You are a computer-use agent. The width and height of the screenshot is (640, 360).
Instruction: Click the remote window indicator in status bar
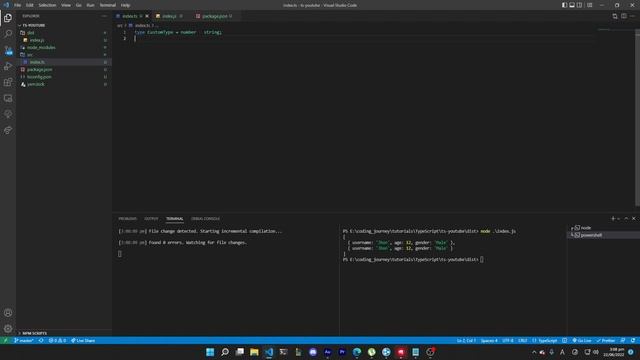coord(5,340)
